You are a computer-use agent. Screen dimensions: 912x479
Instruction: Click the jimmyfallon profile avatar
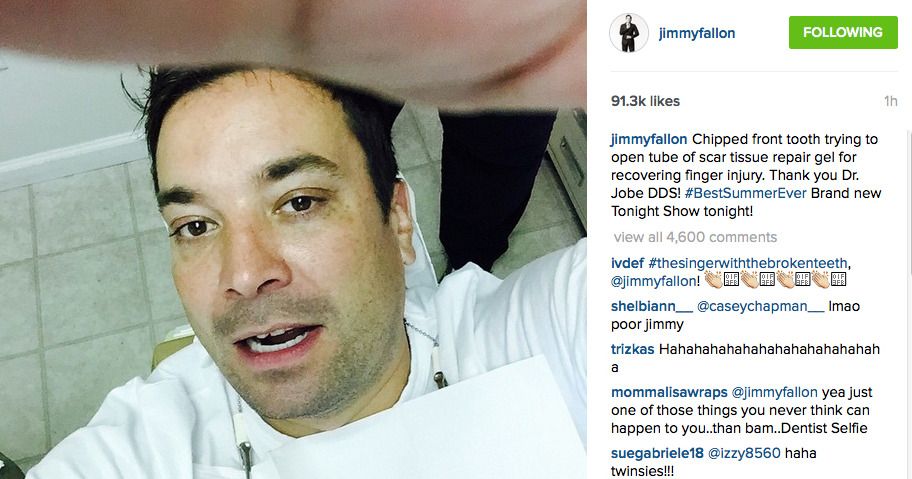pyautogui.click(x=628, y=33)
